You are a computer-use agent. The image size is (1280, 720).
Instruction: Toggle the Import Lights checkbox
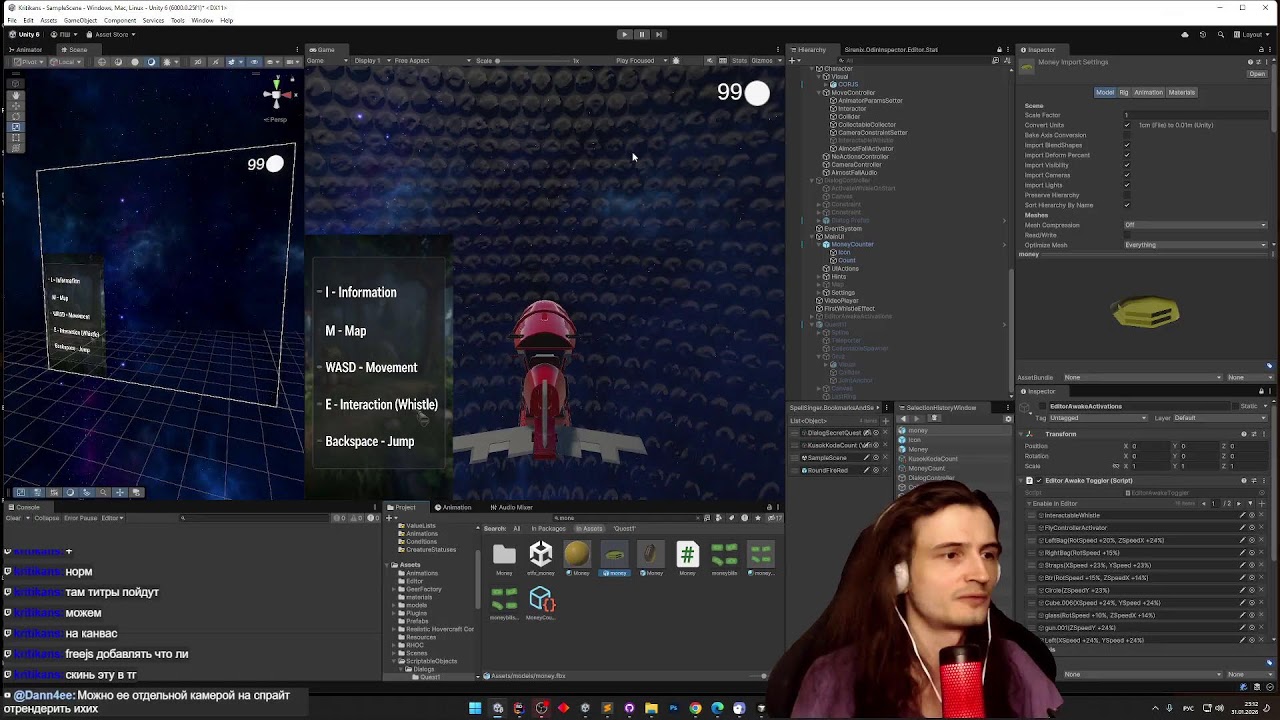pos(1127,185)
